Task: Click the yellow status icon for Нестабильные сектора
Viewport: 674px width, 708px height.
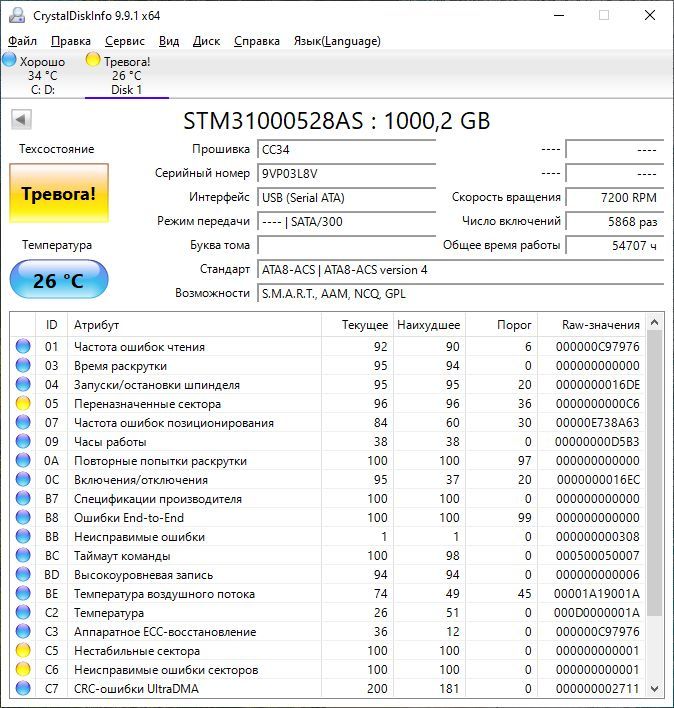Action: coord(23,650)
